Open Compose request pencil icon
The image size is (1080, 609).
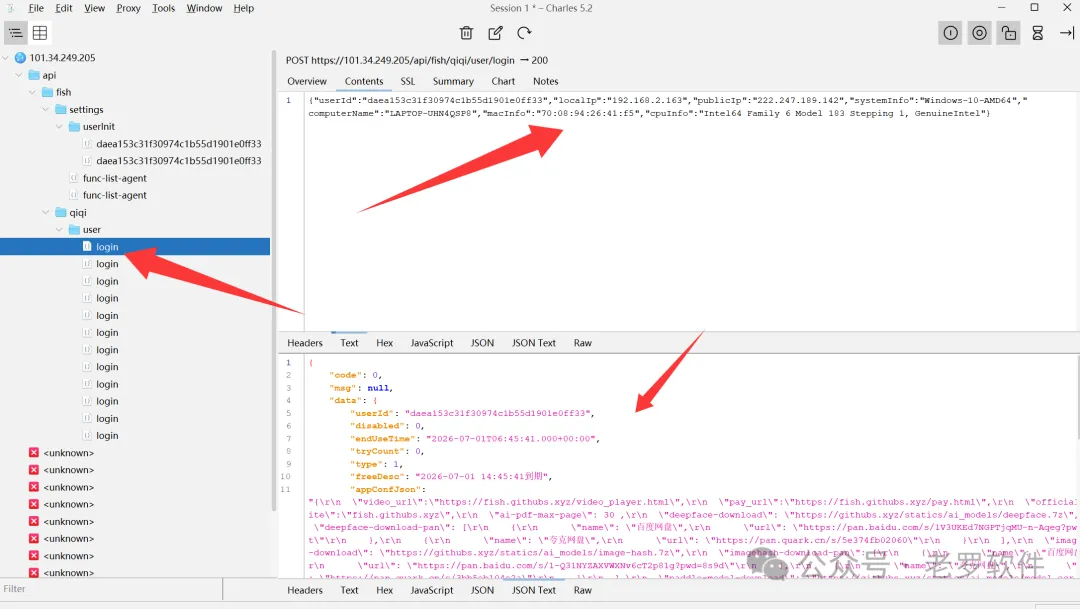[495, 33]
